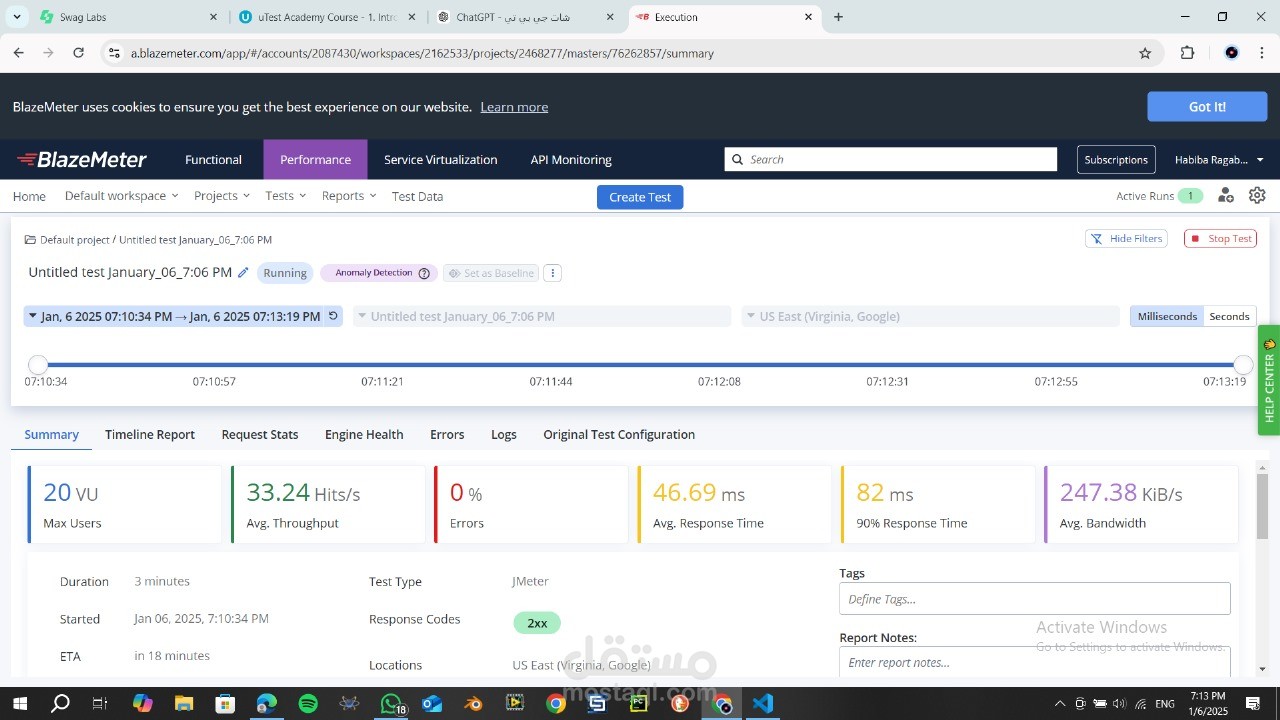Open the green Help Center side tab

1269,380
